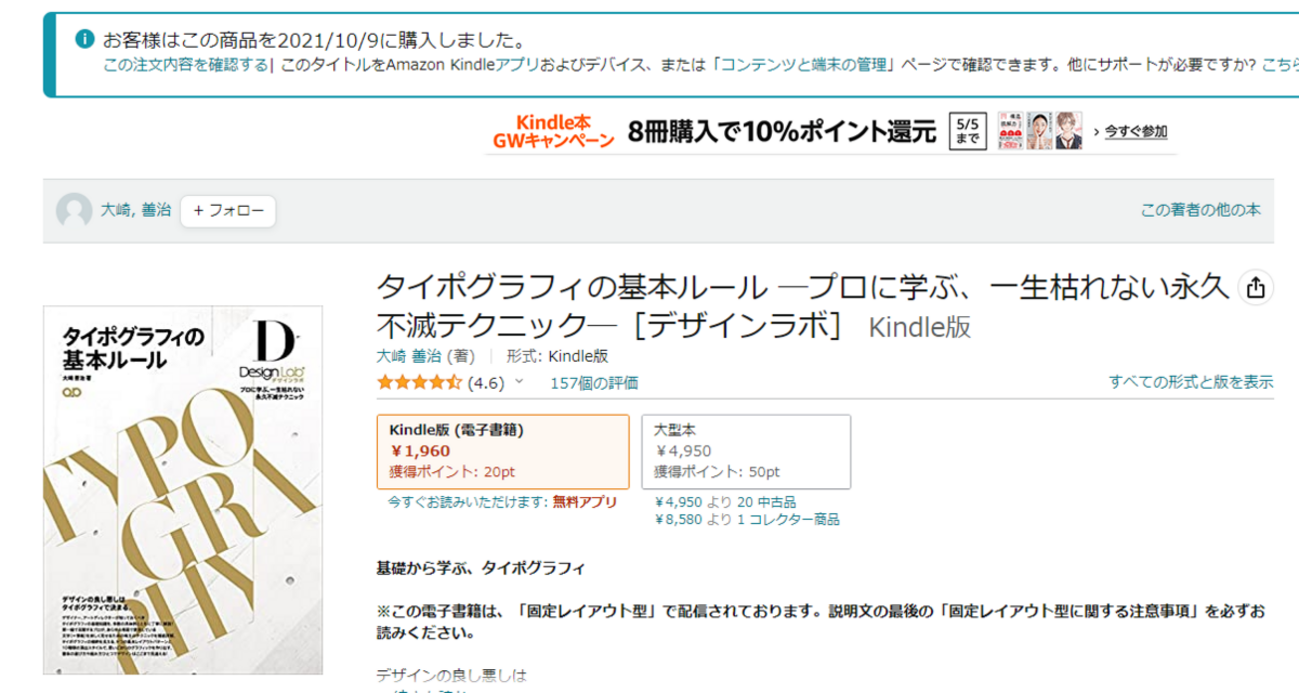
Task: Open コンテンツと端末の管理 link
Action: click(x=804, y=65)
